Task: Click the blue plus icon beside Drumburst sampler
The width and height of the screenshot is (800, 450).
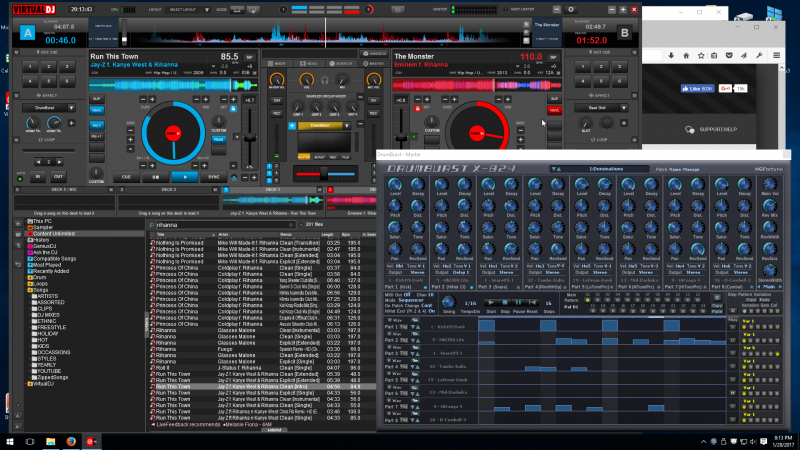Action: tap(292, 126)
